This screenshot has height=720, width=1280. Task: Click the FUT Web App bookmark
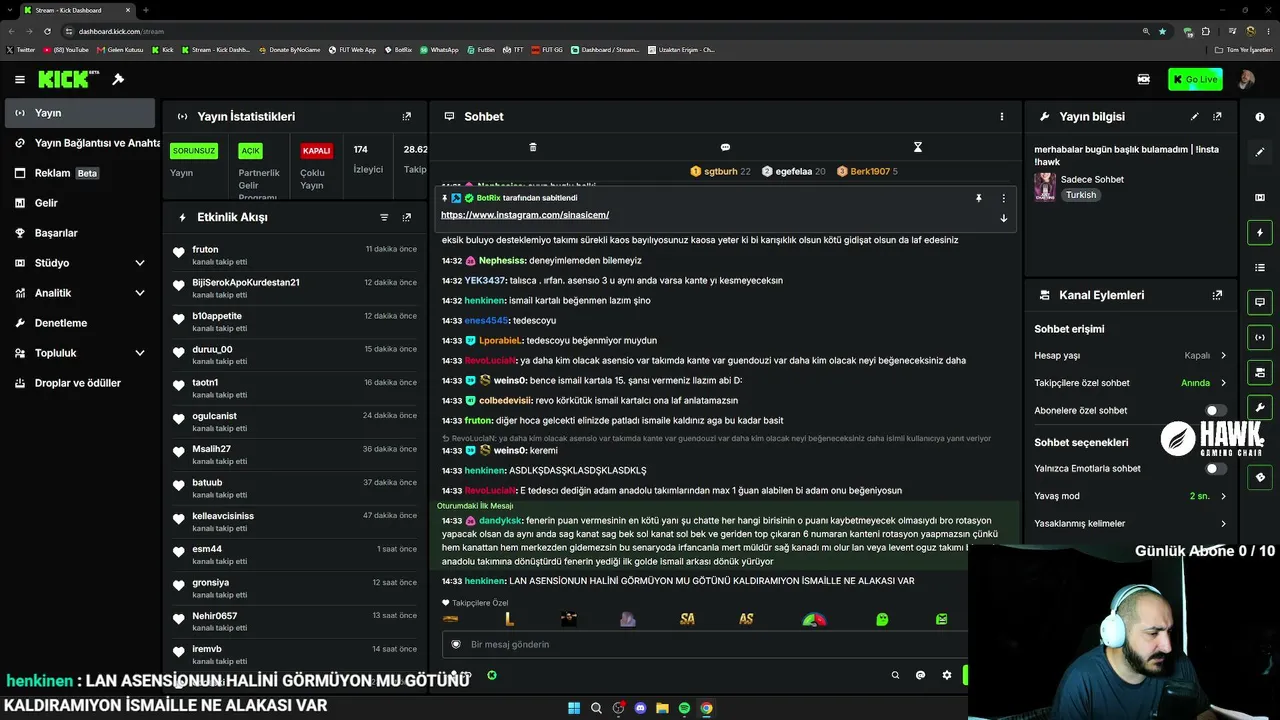(x=351, y=50)
